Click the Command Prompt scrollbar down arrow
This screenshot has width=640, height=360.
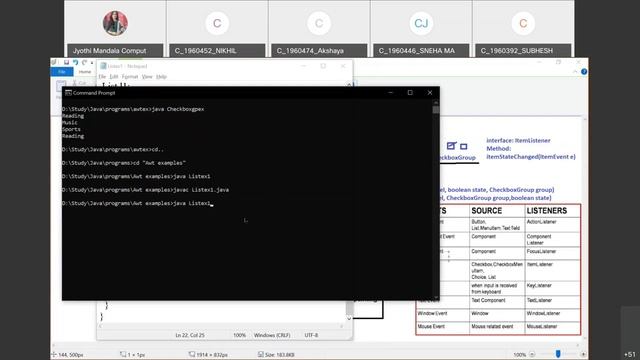[x=436, y=297]
